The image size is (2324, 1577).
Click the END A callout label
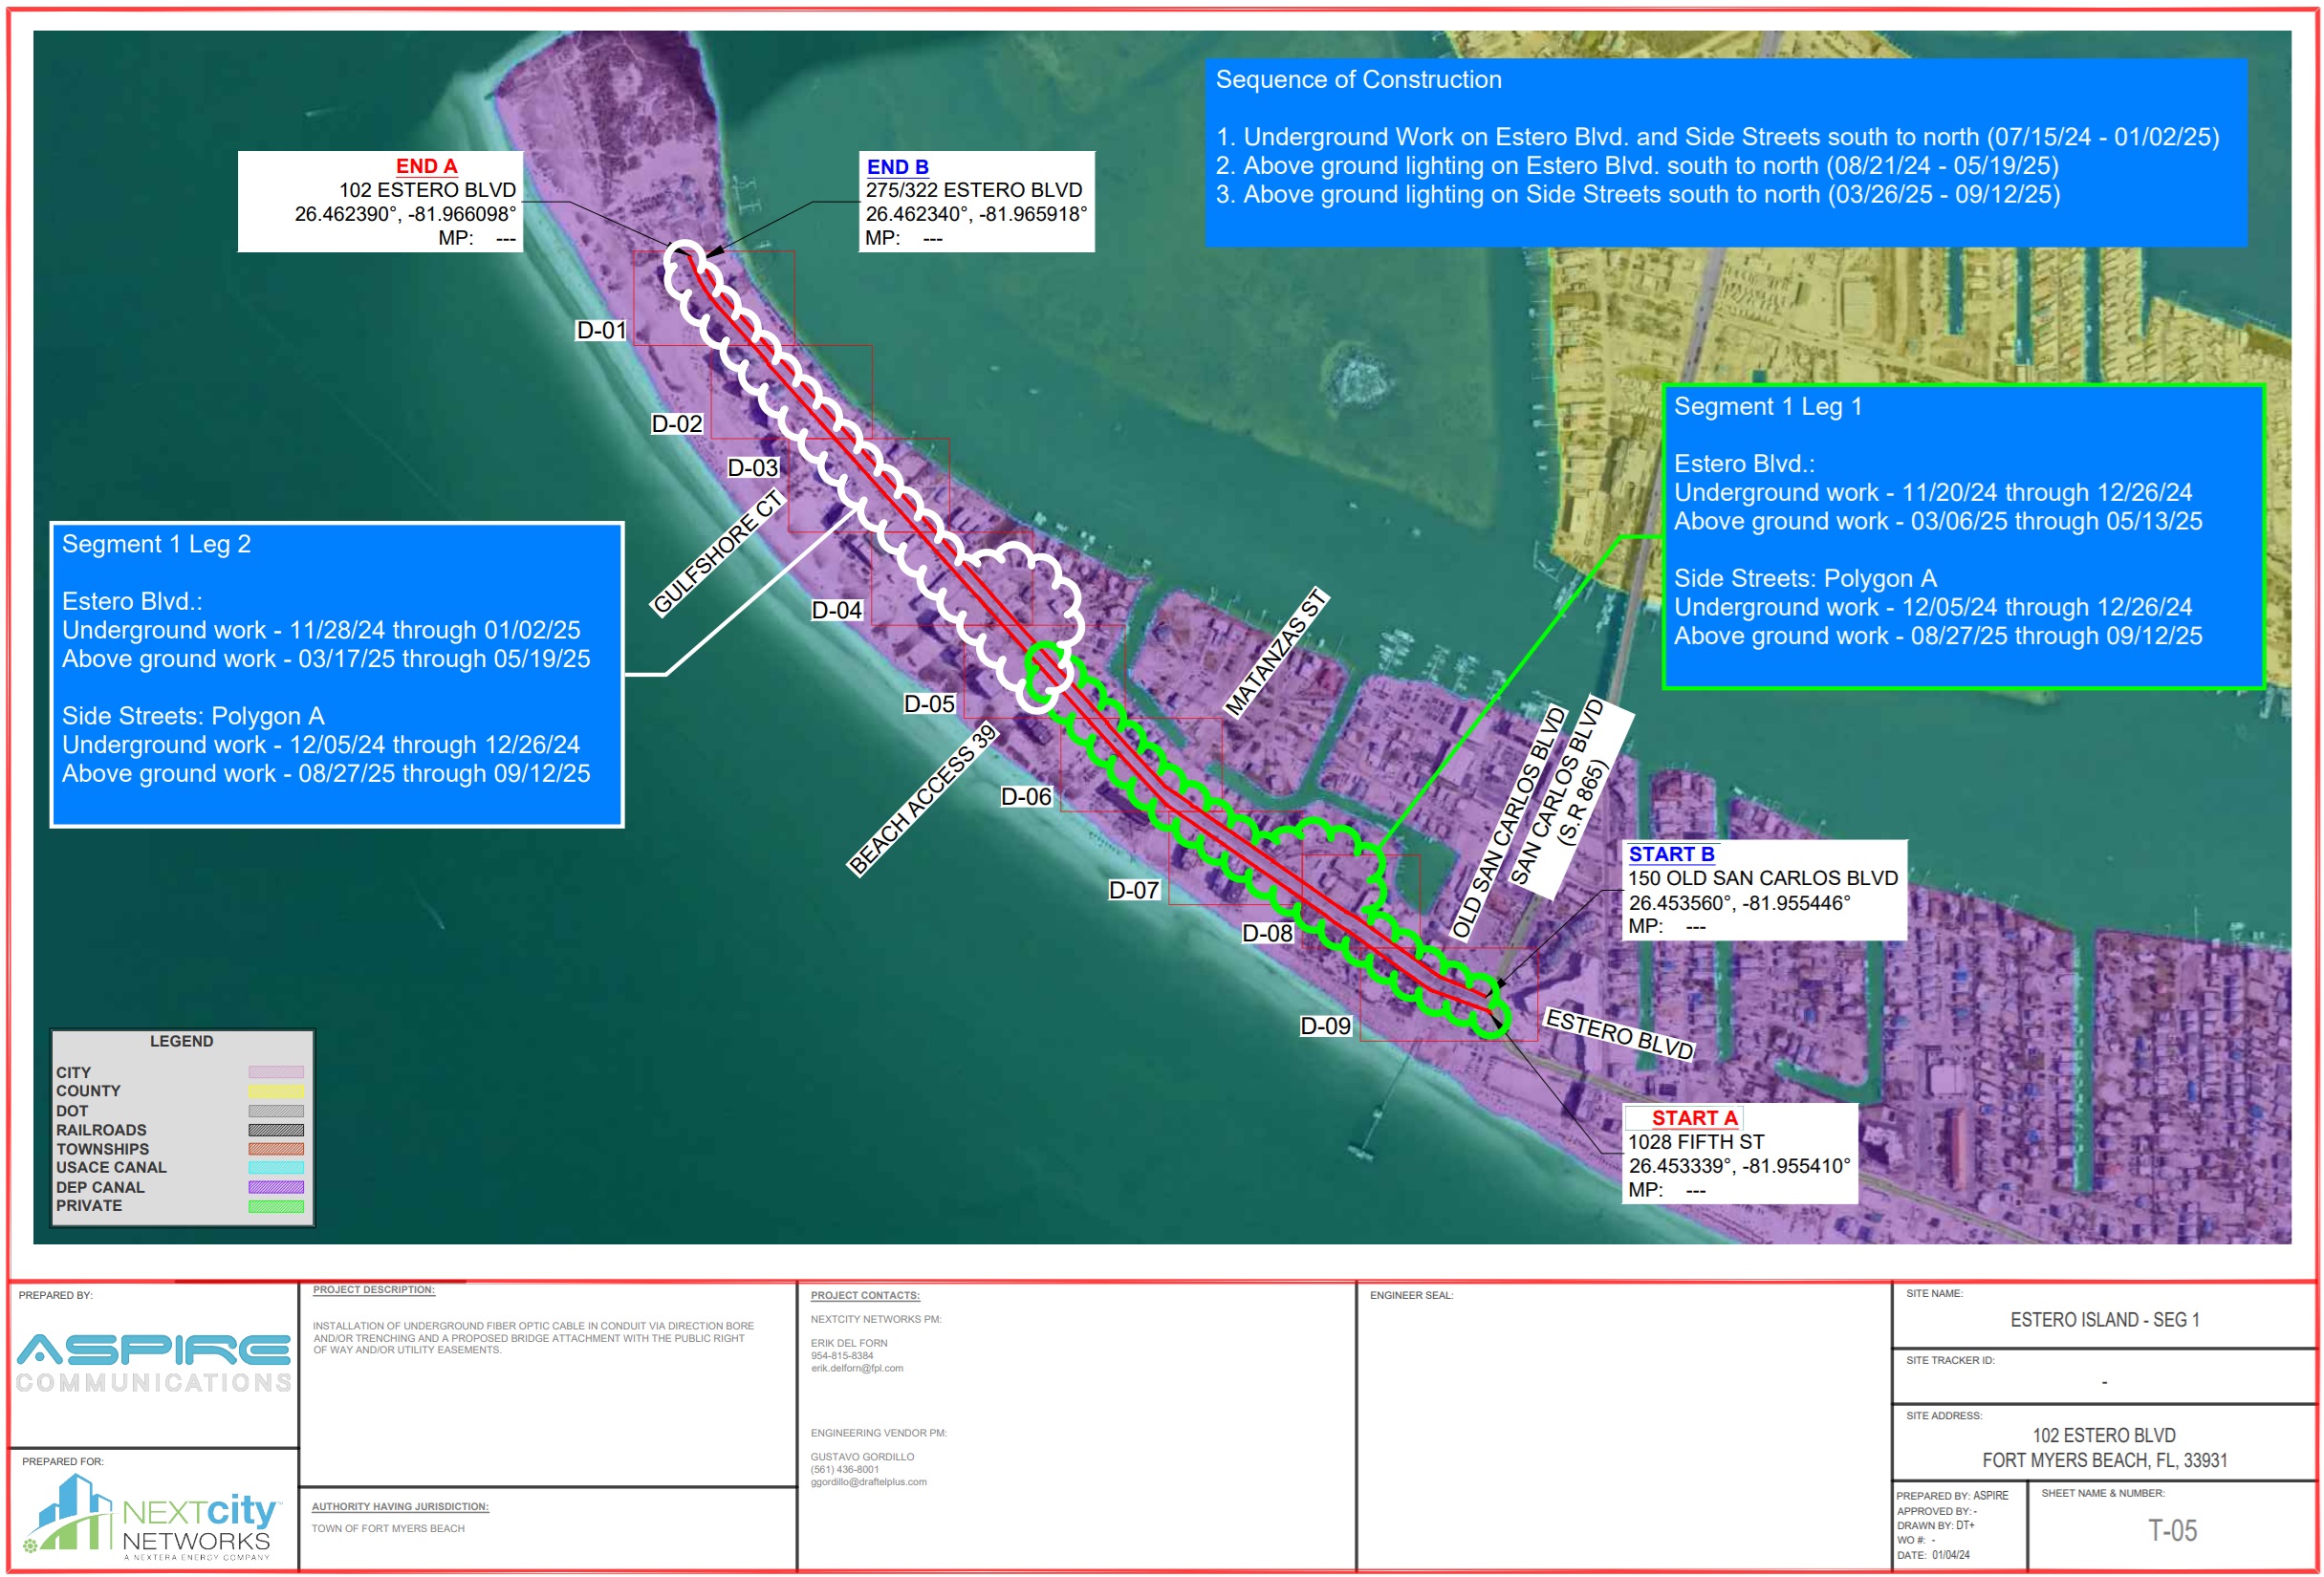pyautogui.click(x=426, y=166)
